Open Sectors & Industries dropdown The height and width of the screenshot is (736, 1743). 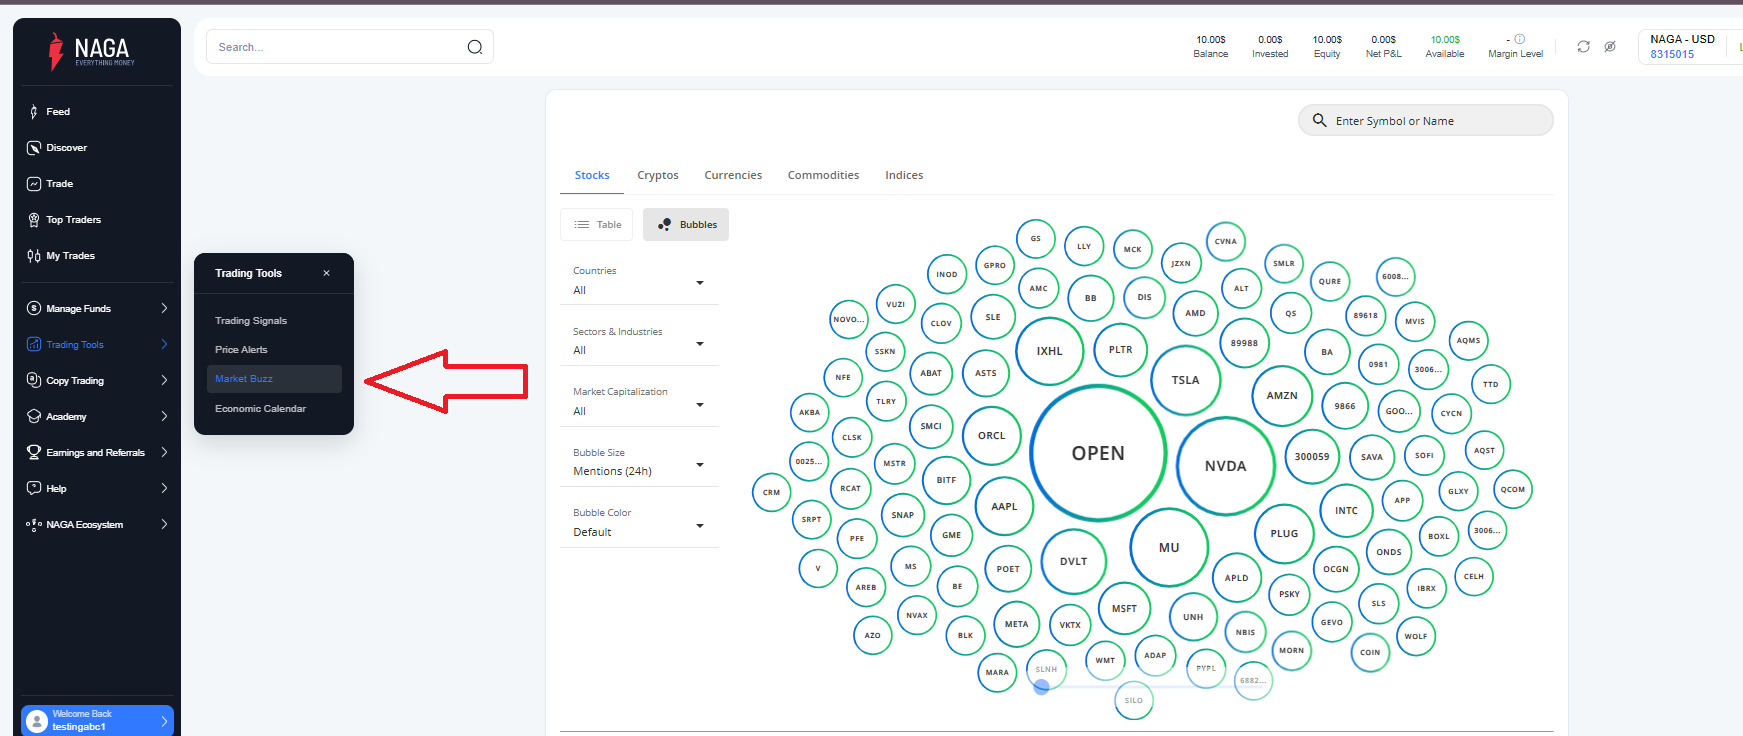639,342
